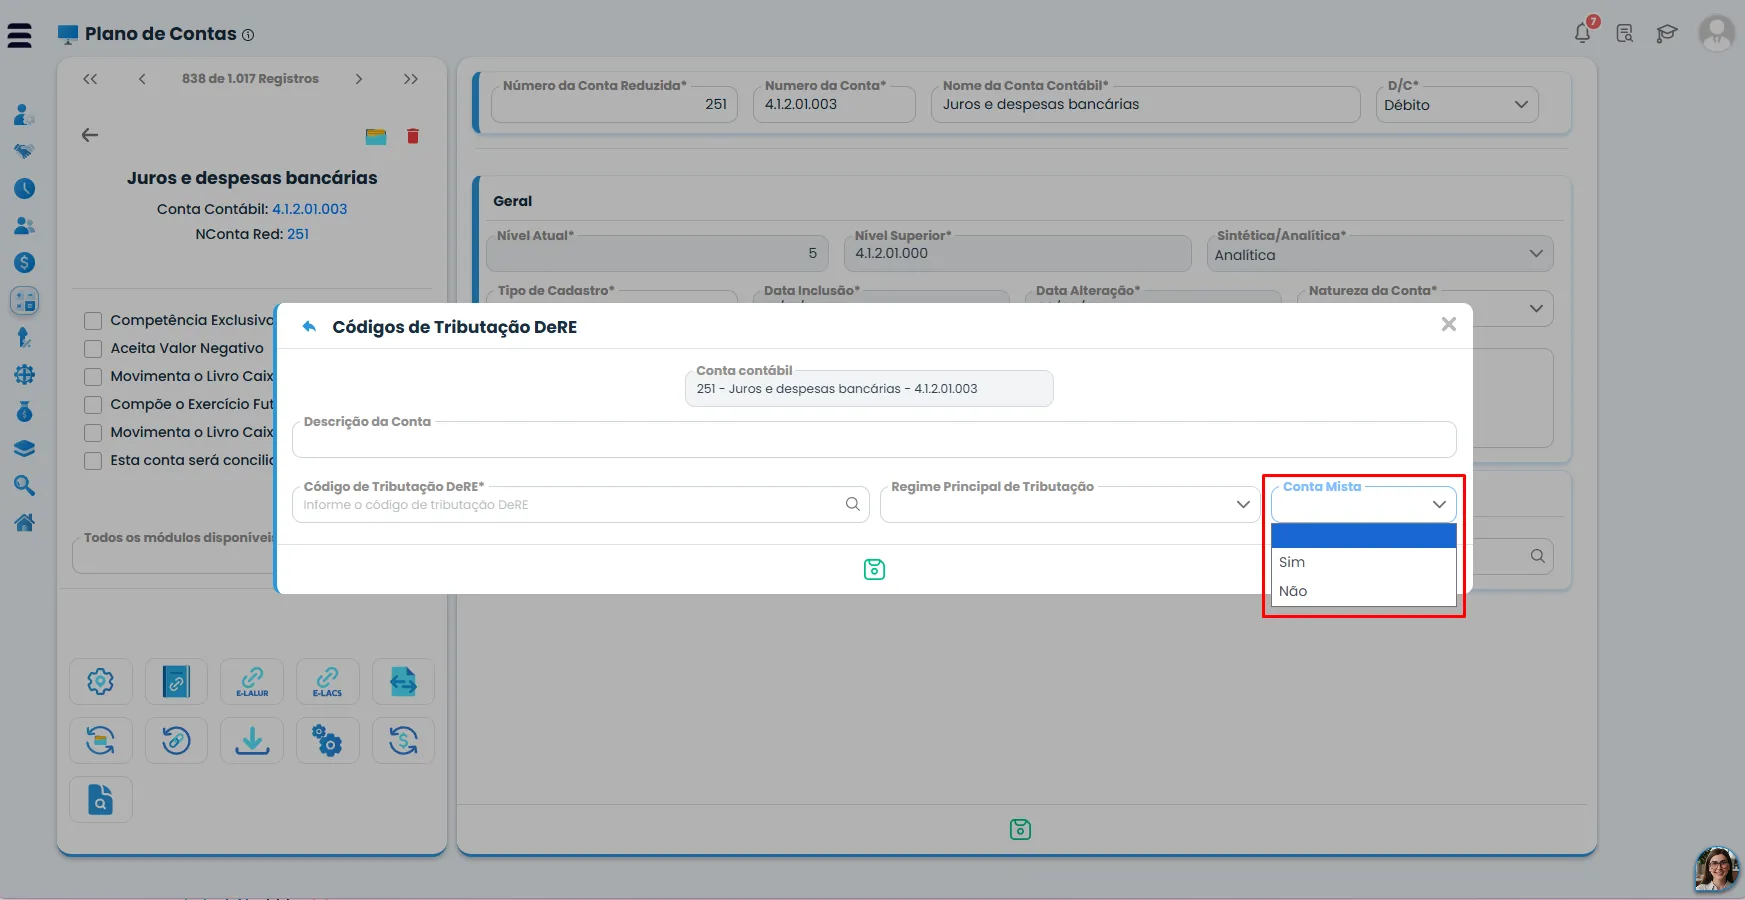The height and width of the screenshot is (900, 1745).
Task: Delete account using red trash icon
Action: [x=413, y=136]
